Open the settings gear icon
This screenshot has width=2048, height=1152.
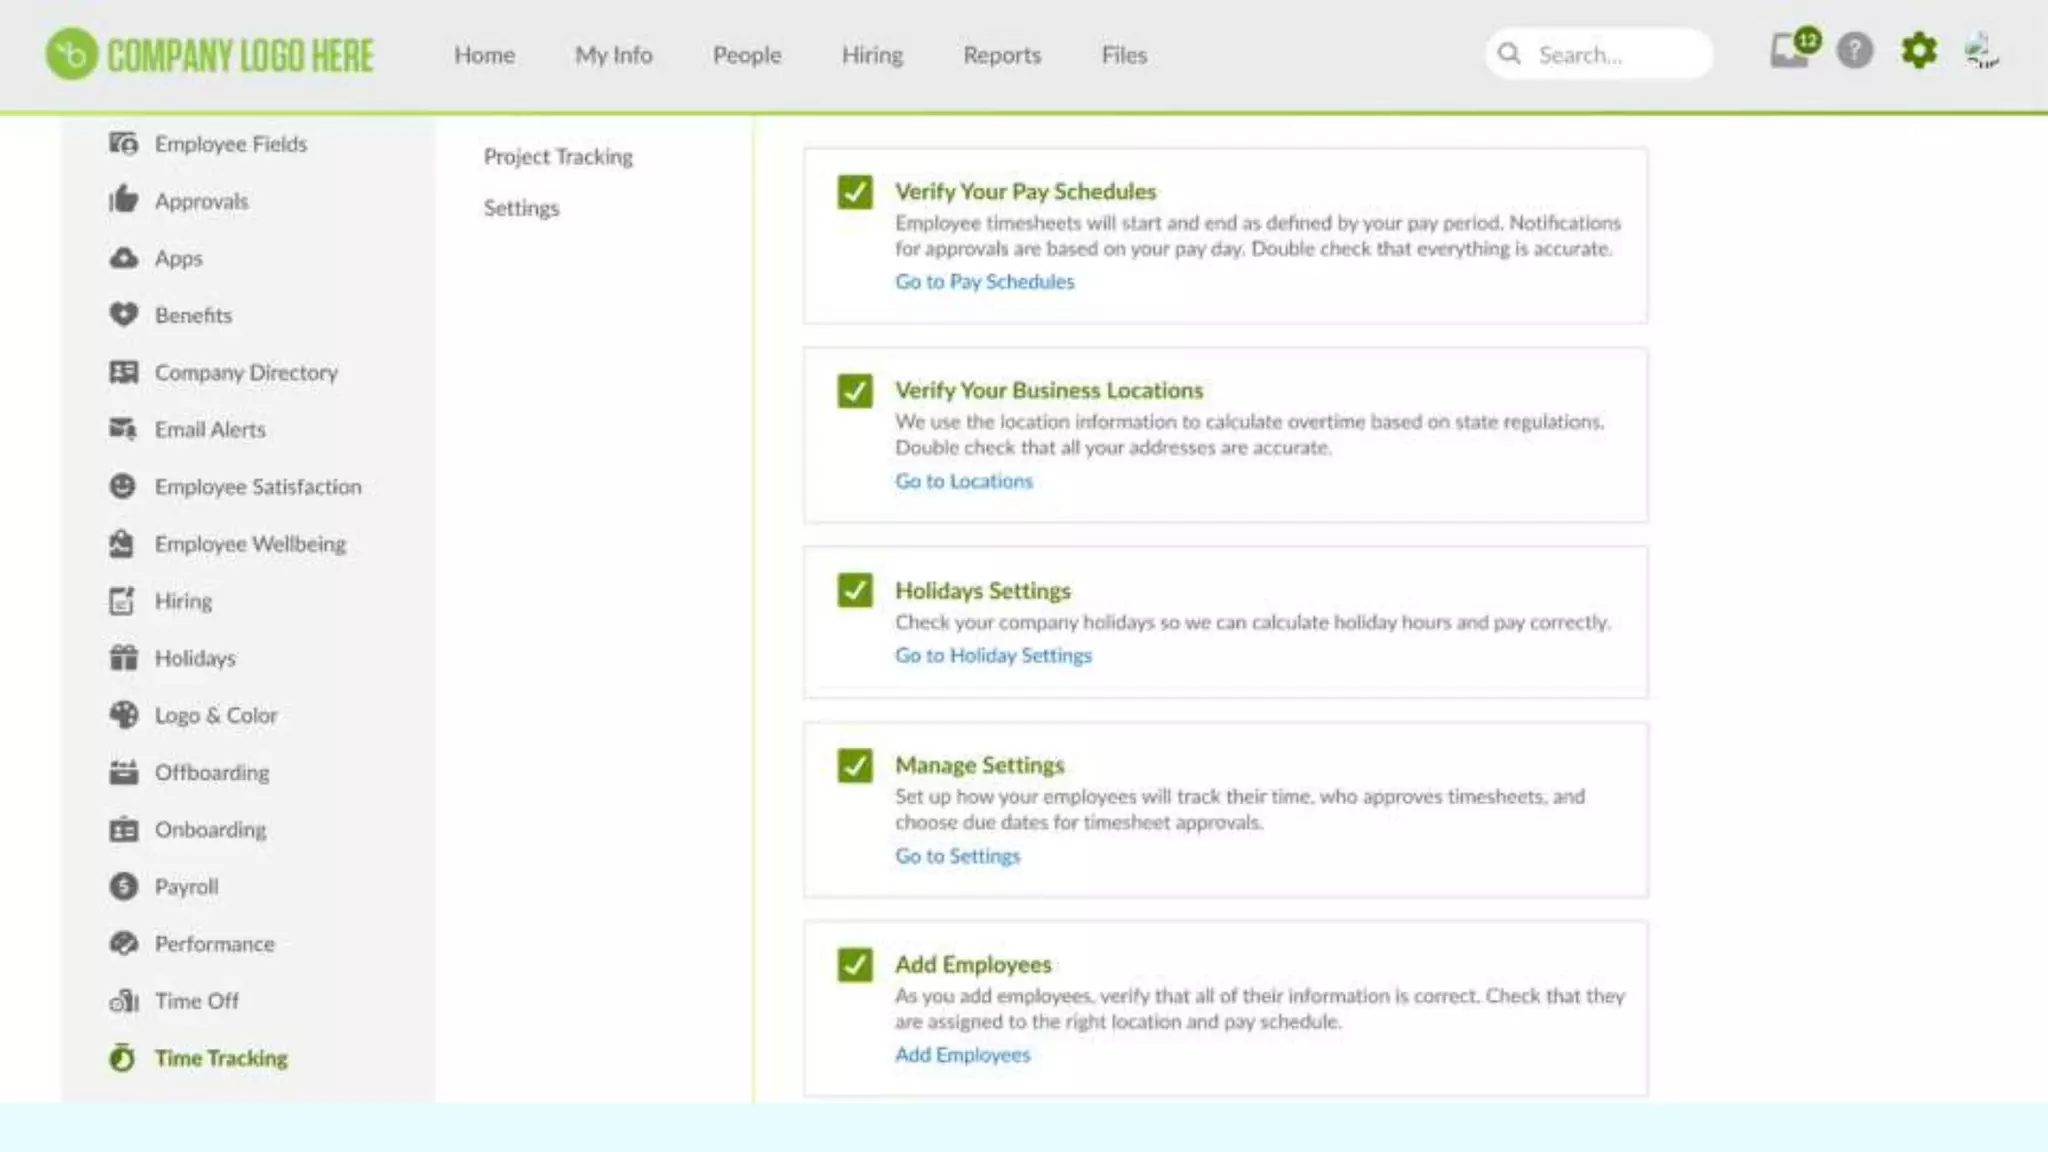(1918, 51)
